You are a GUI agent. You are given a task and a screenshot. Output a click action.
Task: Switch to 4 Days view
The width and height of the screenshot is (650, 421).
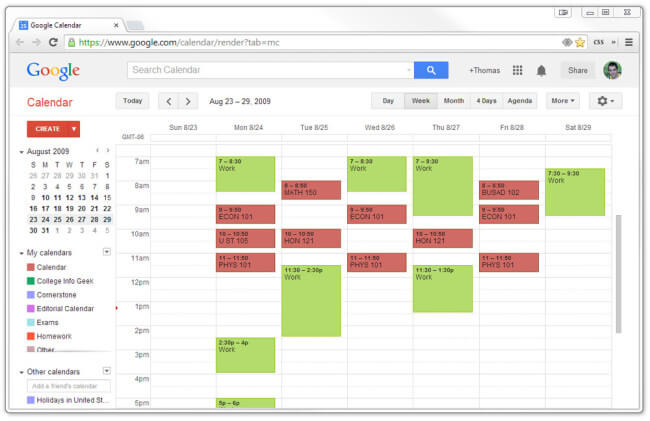[x=486, y=101]
